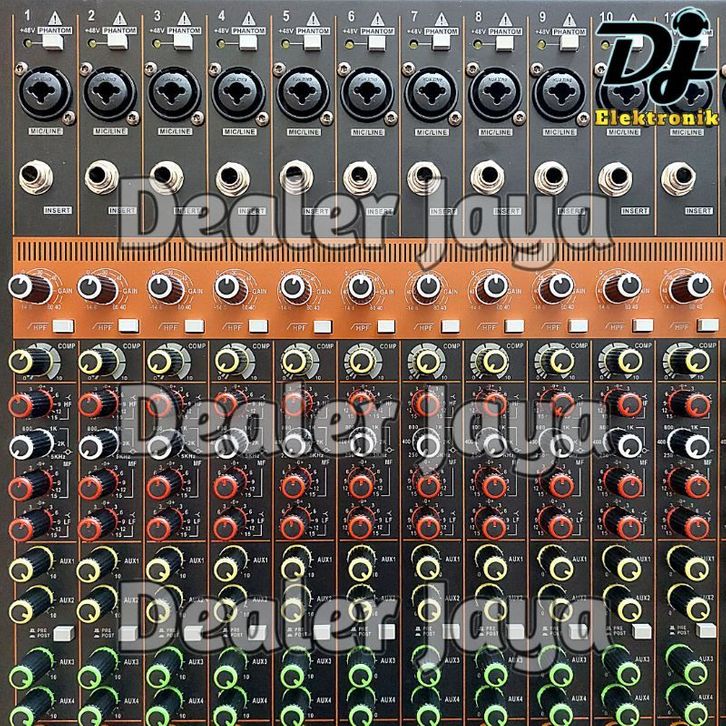Engage HPF button on channel 8
This screenshot has width=726, height=726.
pyautogui.click(x=513, y=326)
